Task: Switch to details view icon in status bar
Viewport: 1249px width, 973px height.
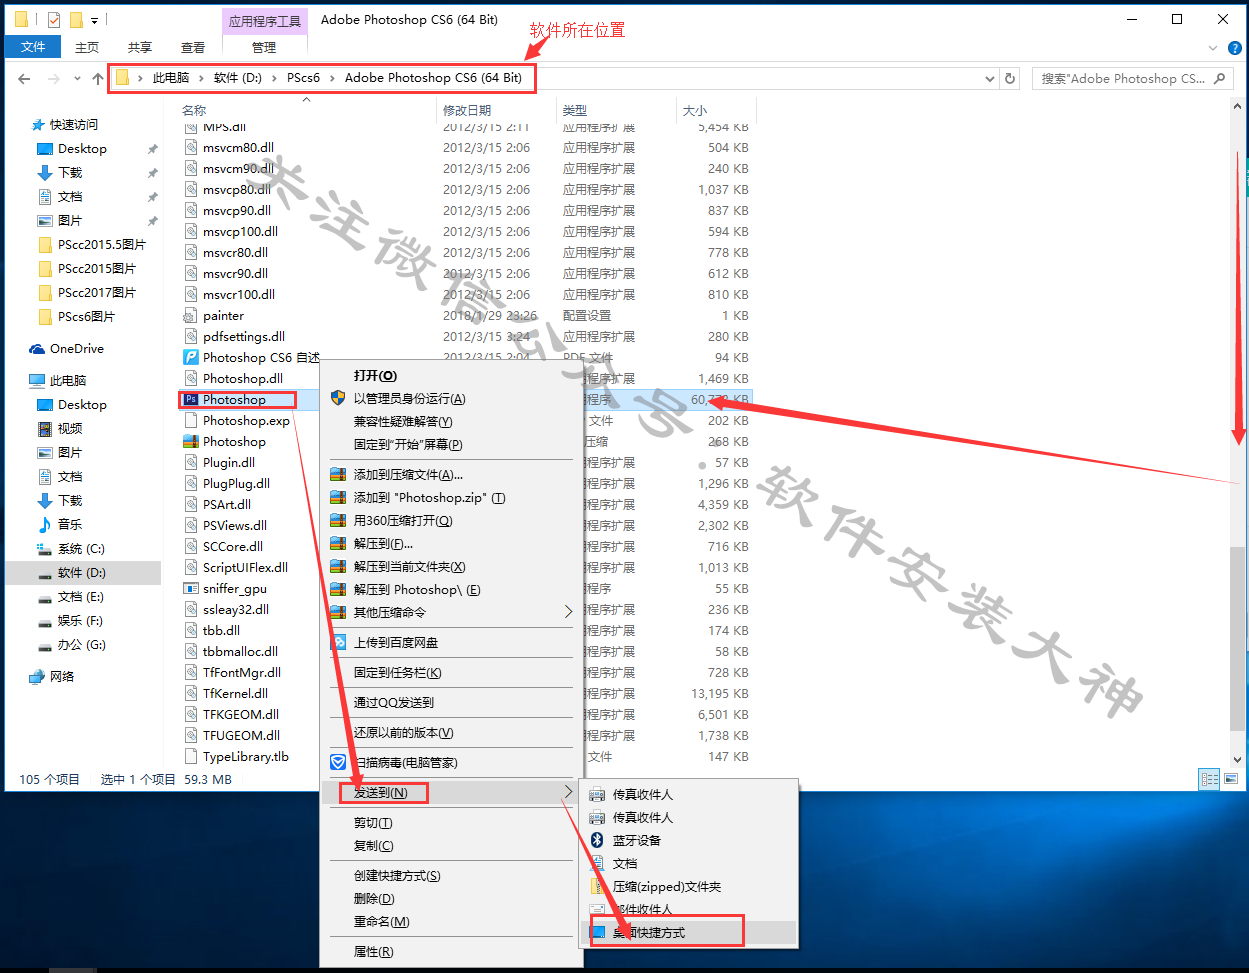Action: coord(1209,779)
